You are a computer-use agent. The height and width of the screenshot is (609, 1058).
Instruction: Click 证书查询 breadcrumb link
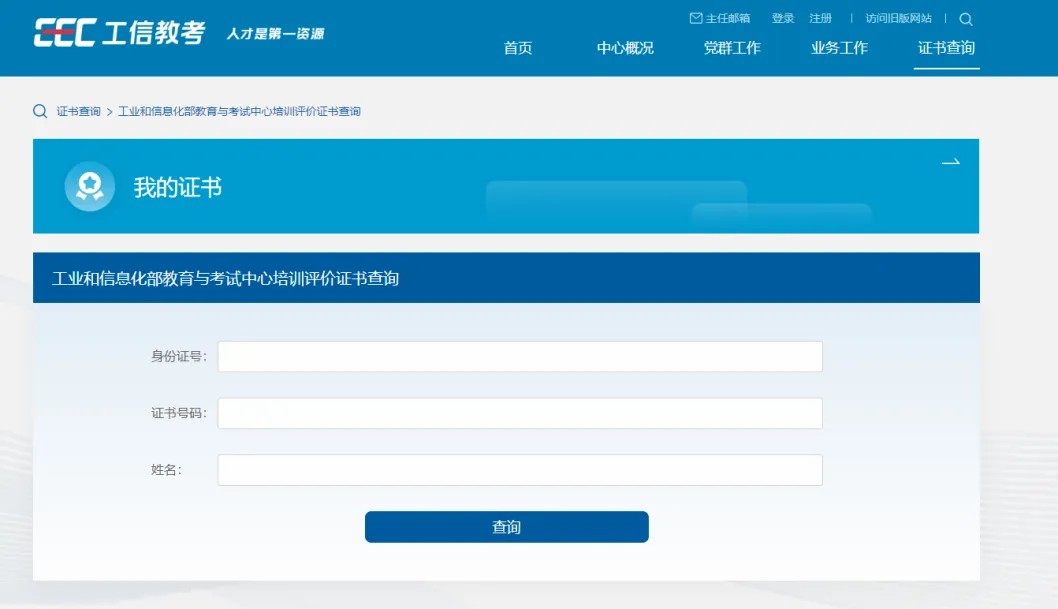(x=78, y=111)
